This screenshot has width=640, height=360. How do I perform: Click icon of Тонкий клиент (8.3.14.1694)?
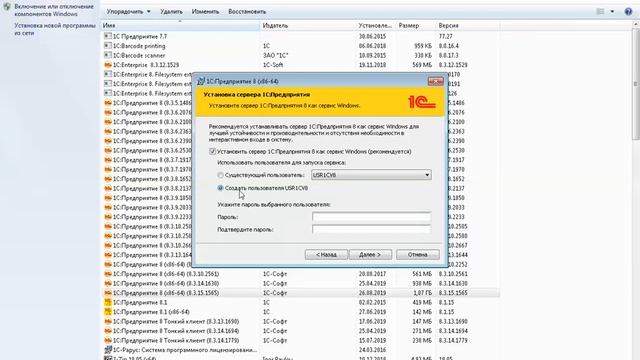(108, 331)
